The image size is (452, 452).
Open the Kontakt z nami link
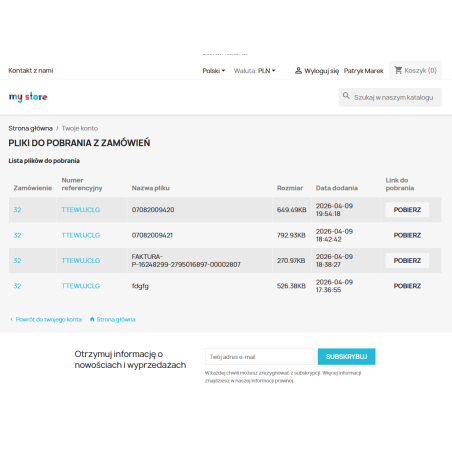[31, 71]
